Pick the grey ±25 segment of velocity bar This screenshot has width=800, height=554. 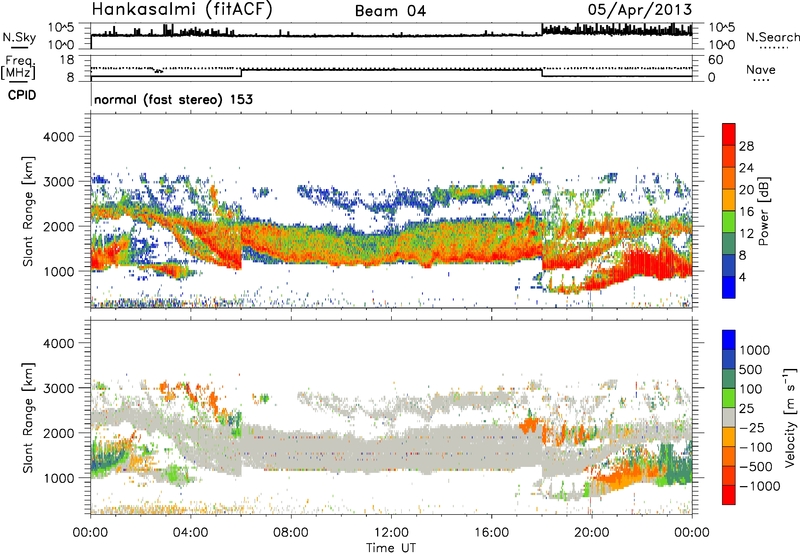(729, 418)
